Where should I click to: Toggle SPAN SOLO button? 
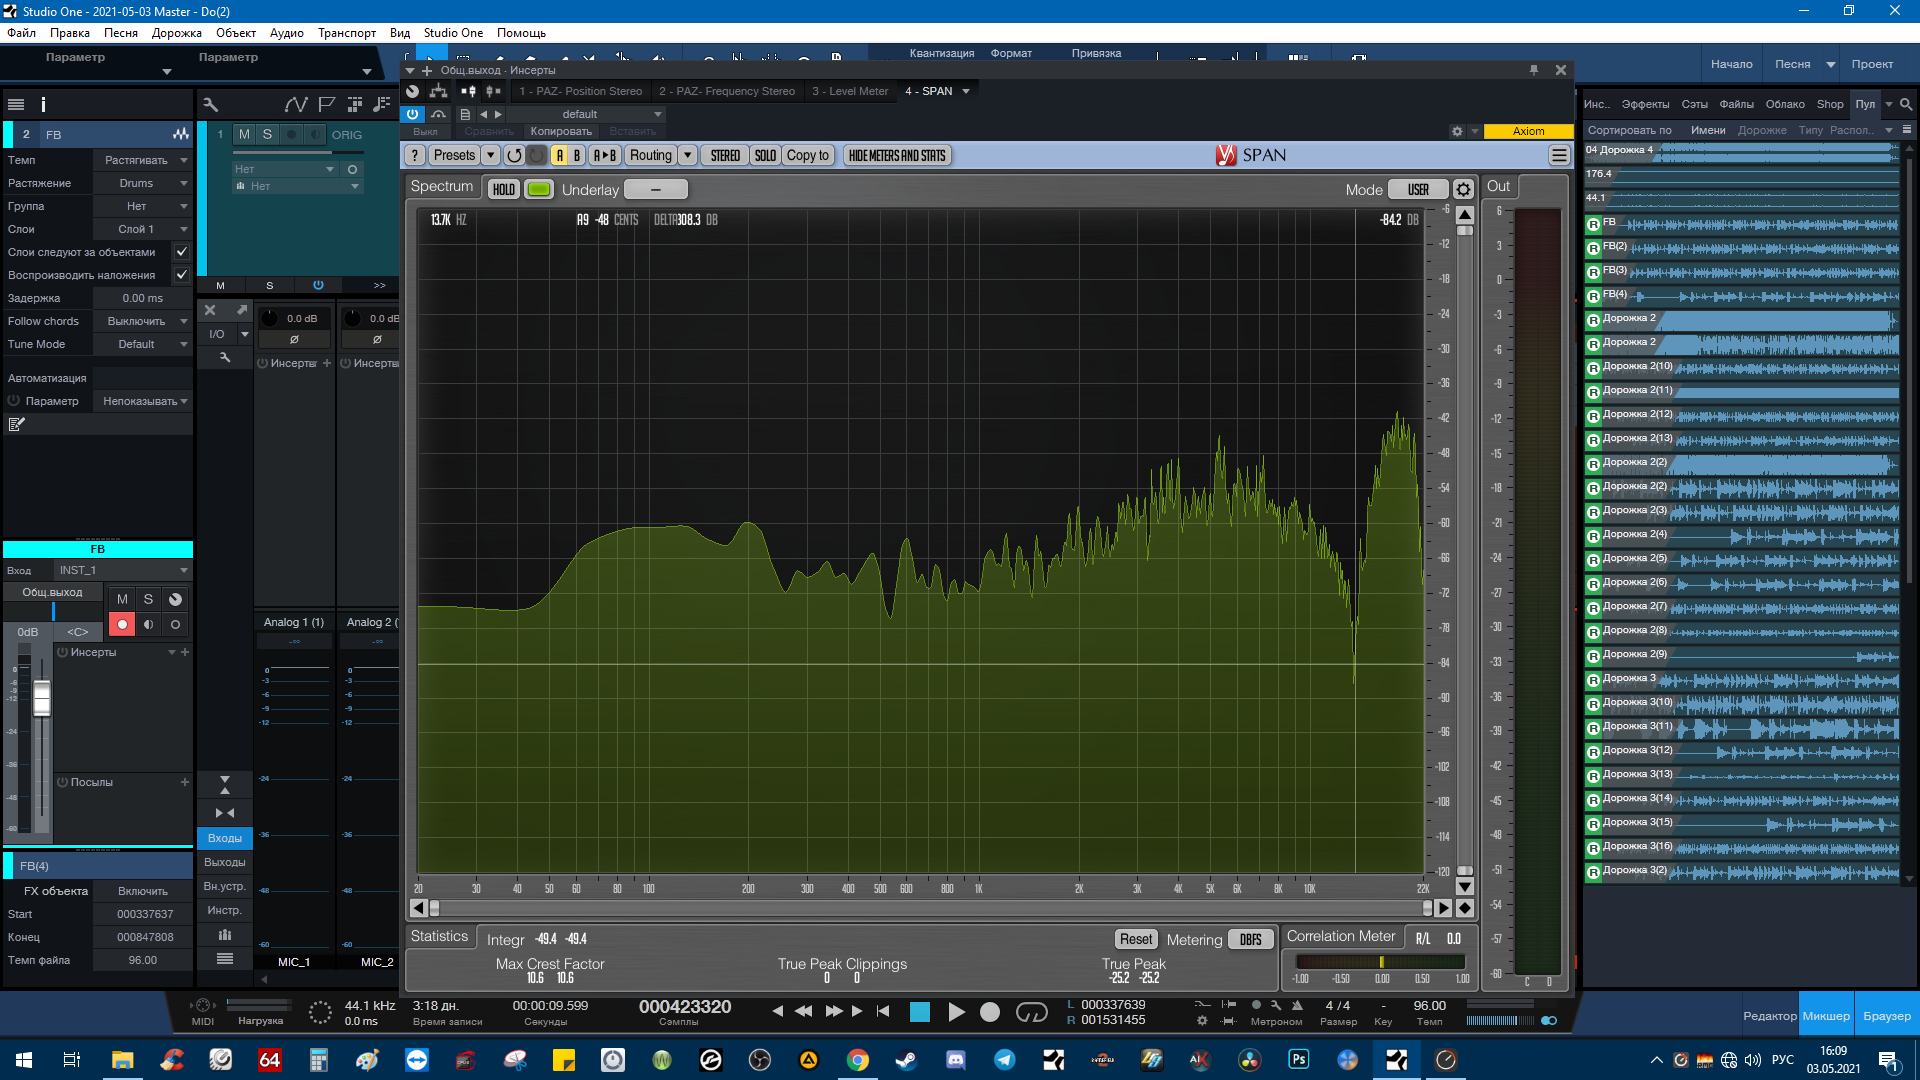click(765, 155)
